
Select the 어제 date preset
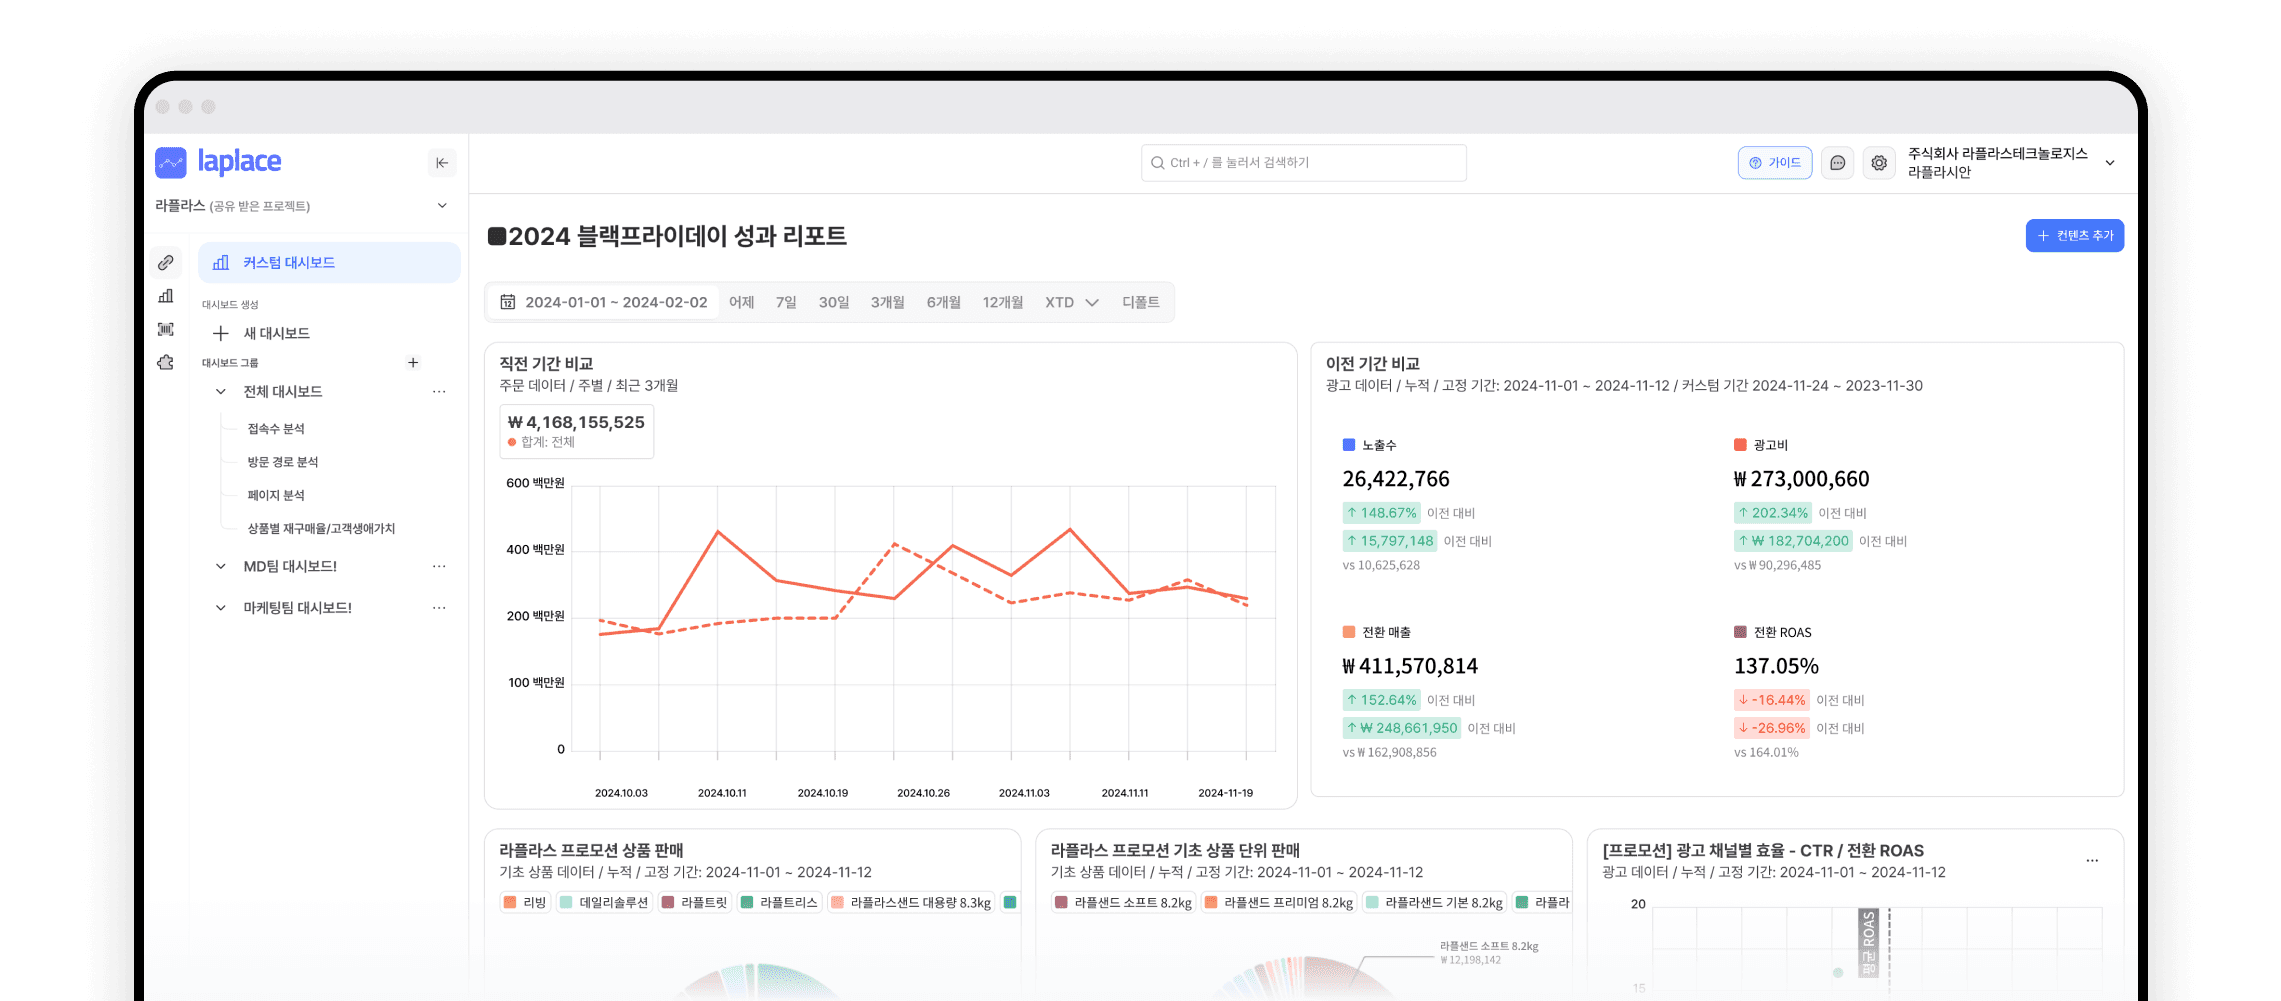tap(742, 302)
